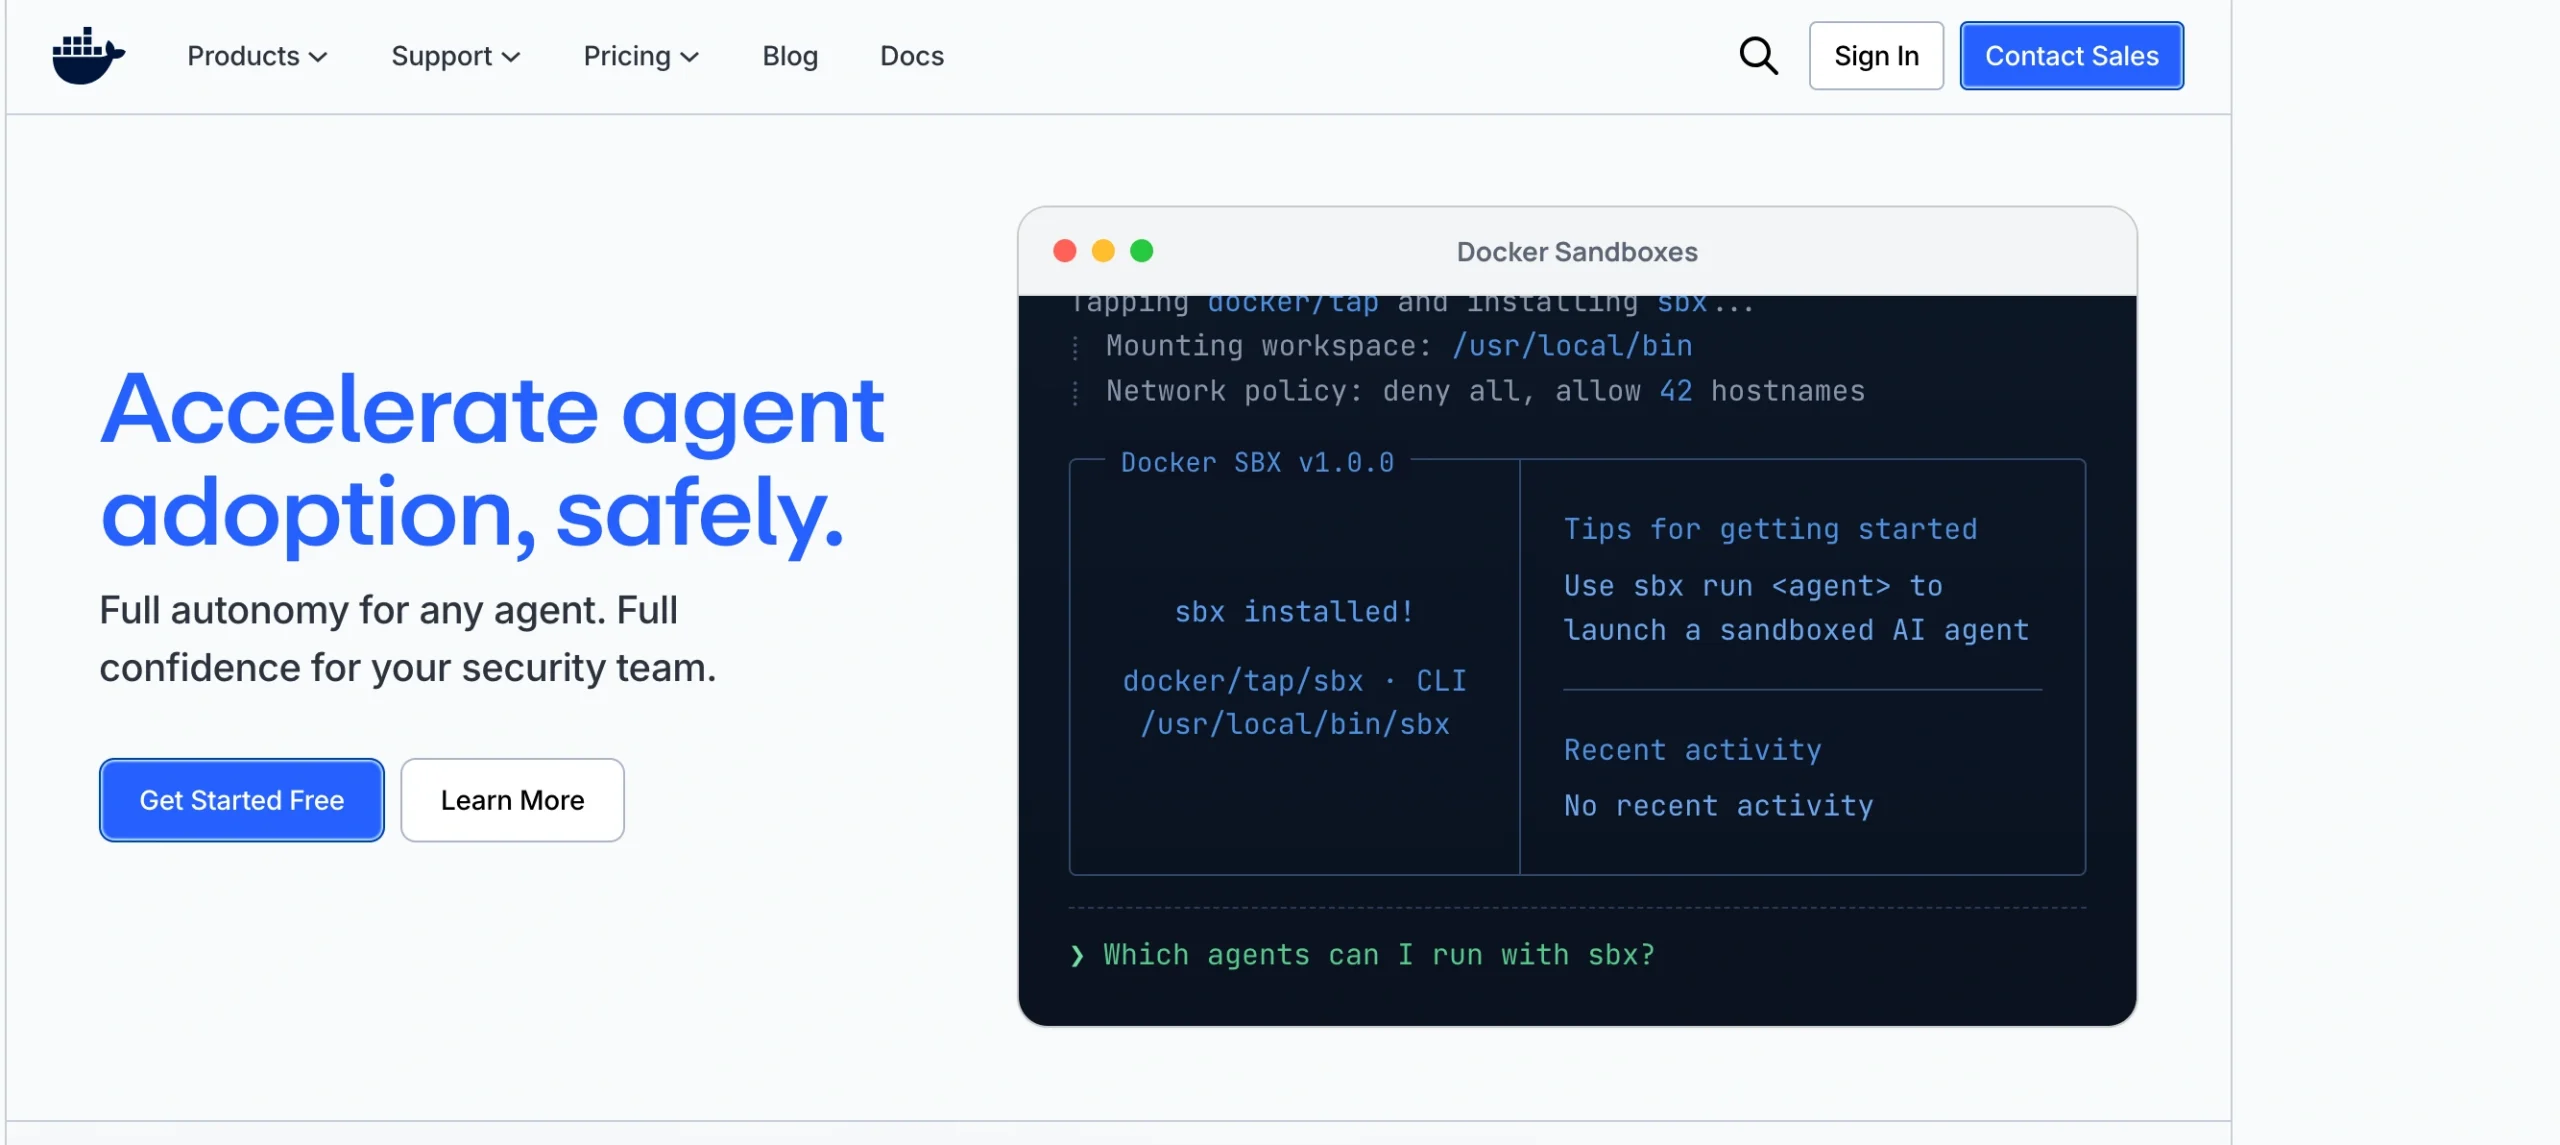
Task: Click the Learn More button
Action: [513, 800]
